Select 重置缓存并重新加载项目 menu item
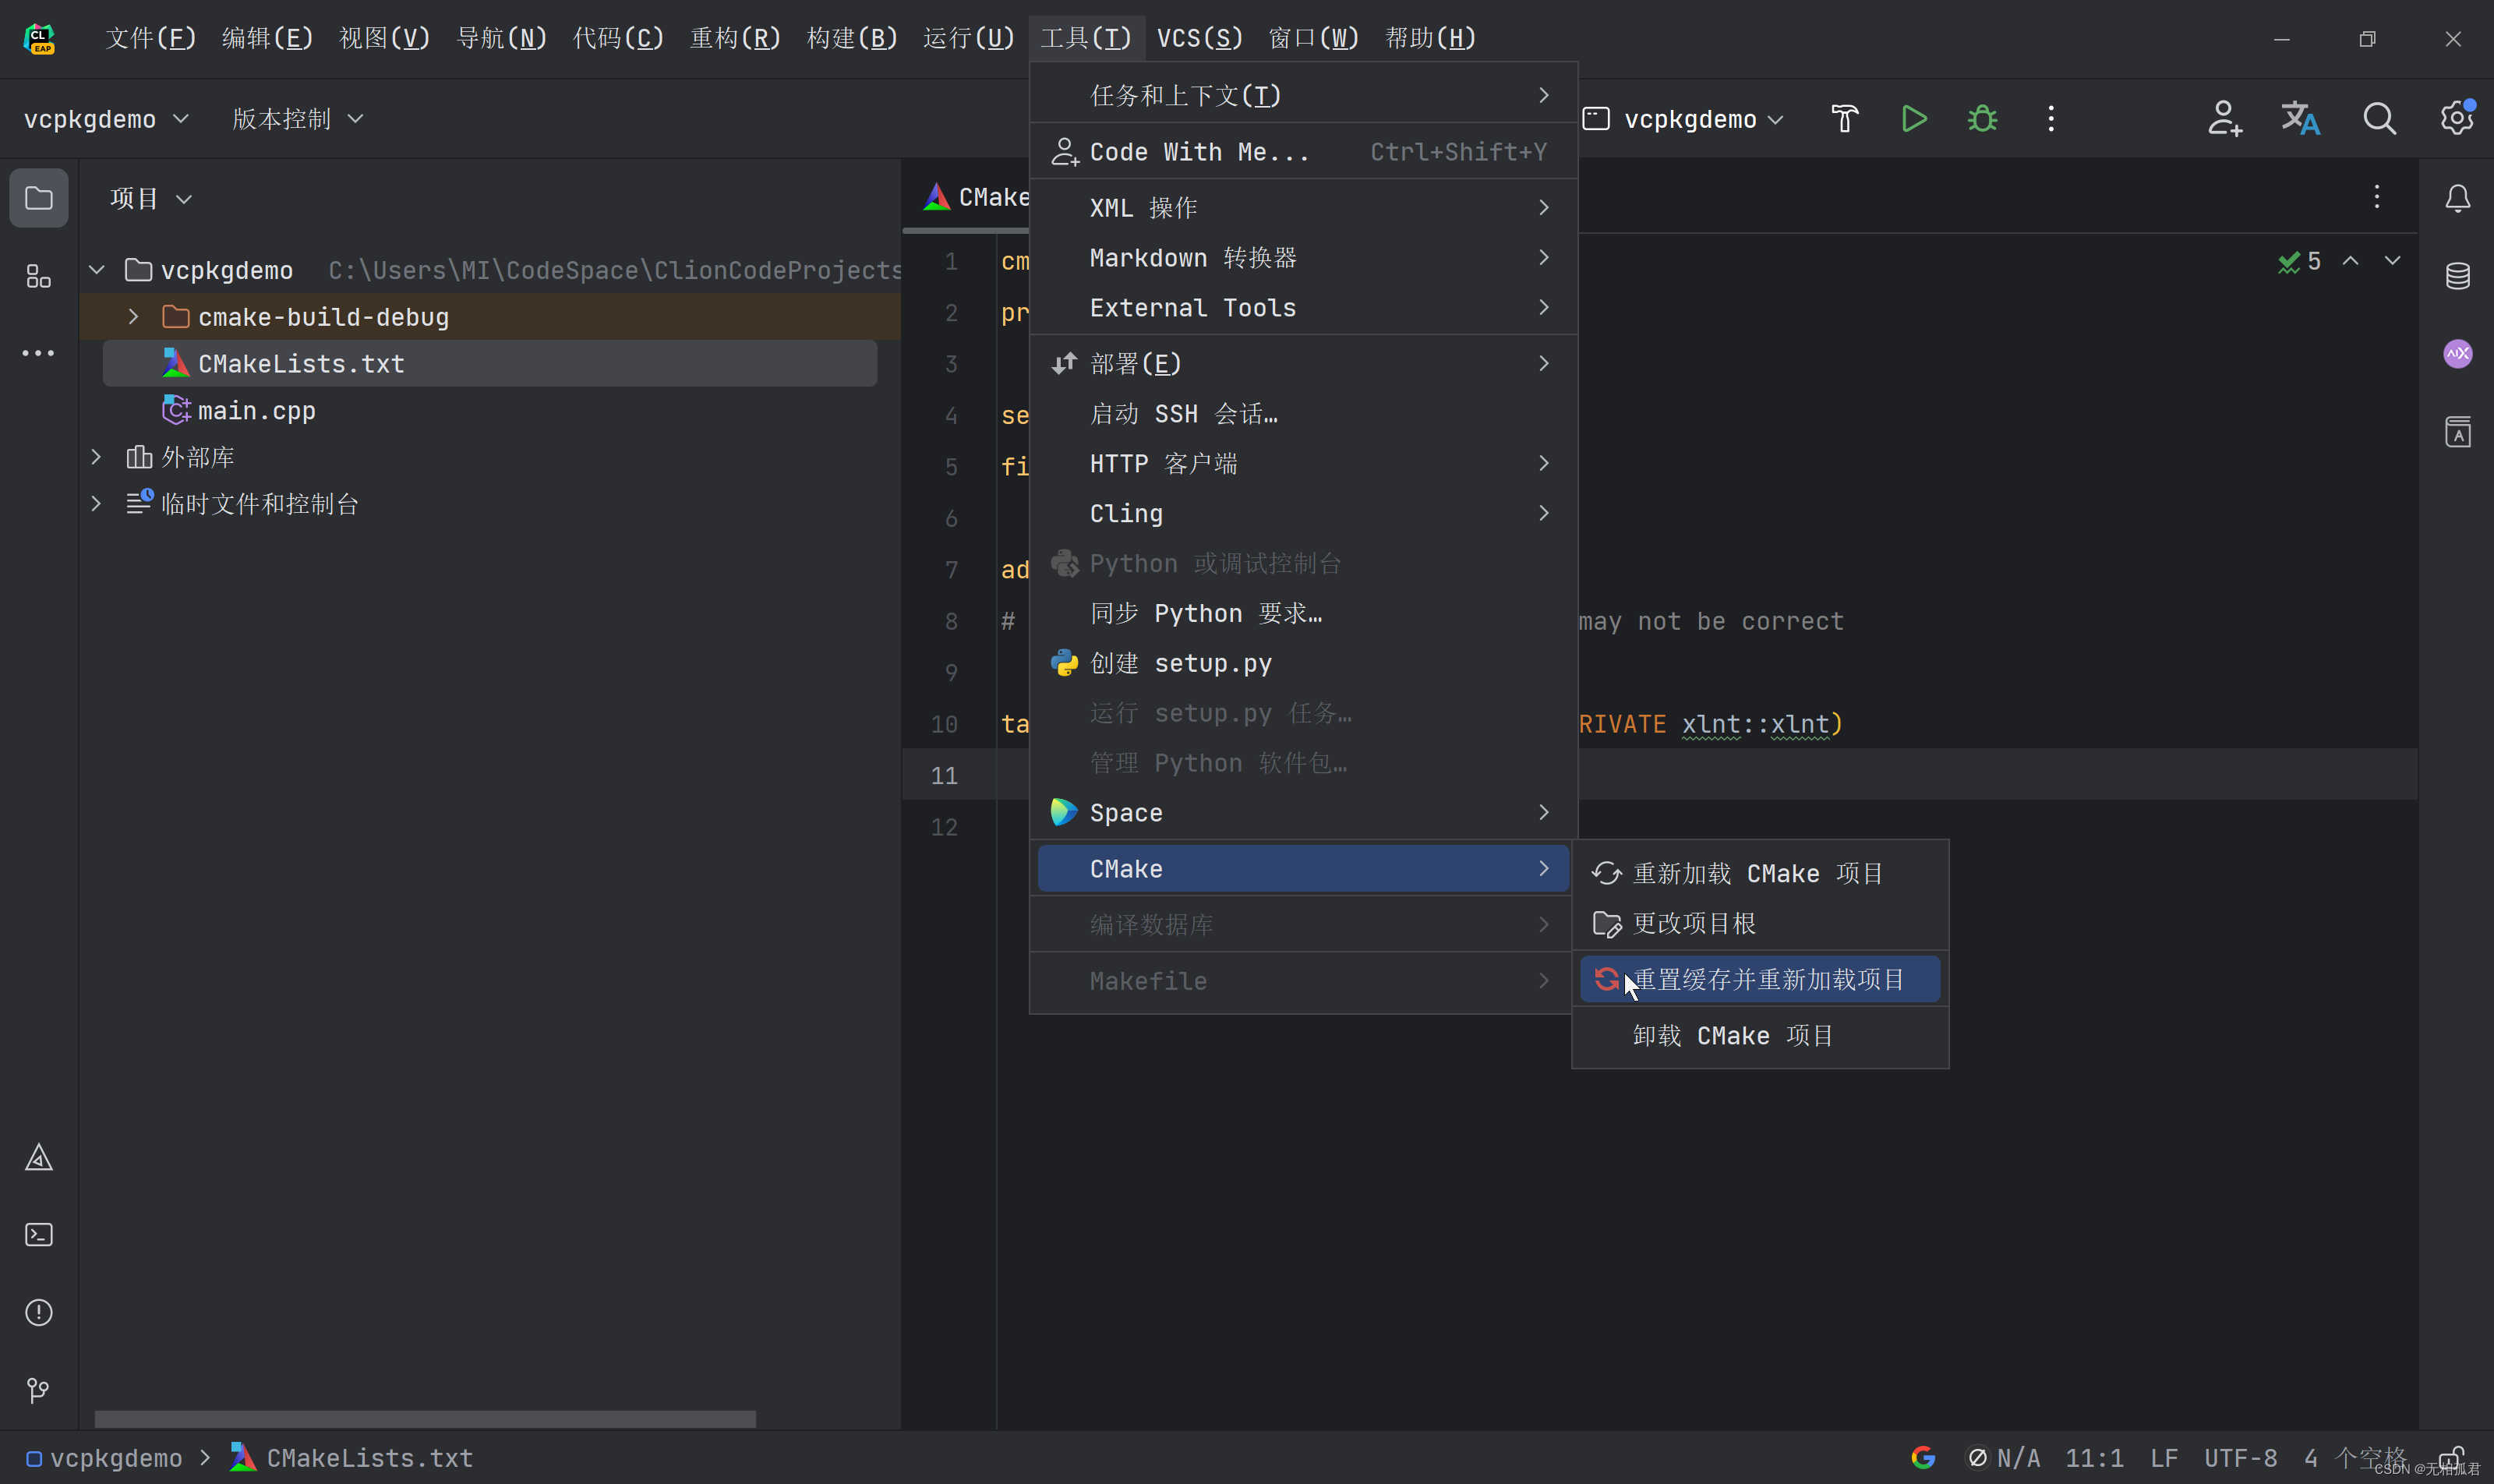2494x1484 pixels. coord(1767,980)
